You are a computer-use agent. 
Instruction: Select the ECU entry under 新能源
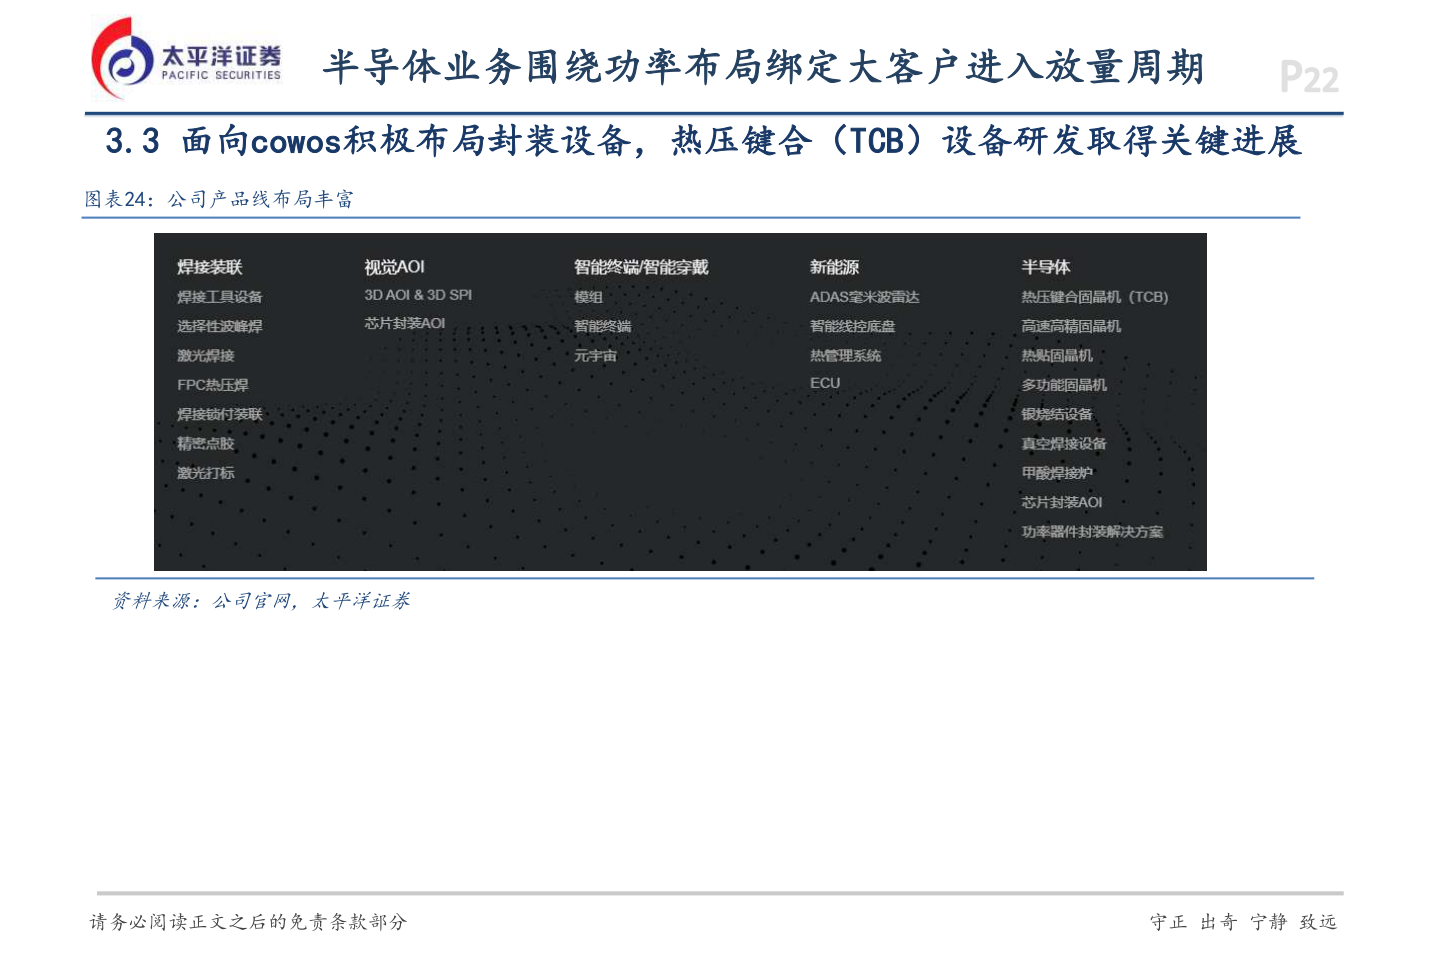coord(822,381)
